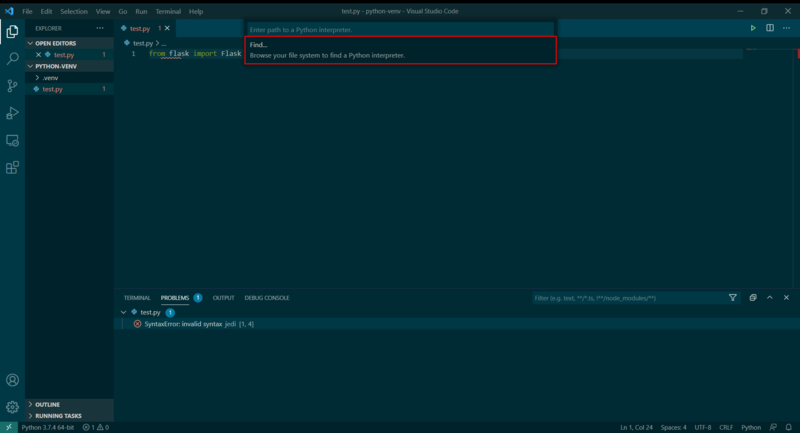800x433 pixels.
Task: Open the Edit menu
Action: pyautogui.click(x=46, y=11)
